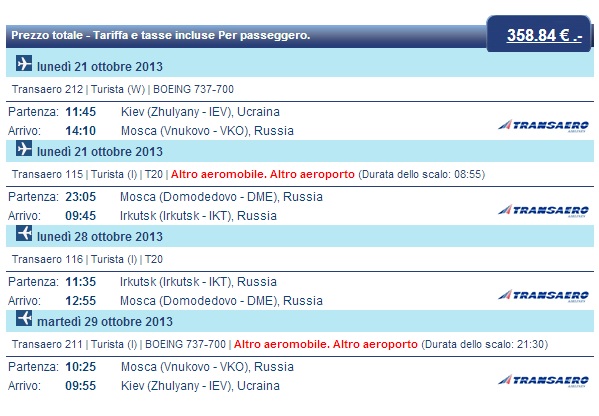Click the first departure airplane icon

(24, 63)
